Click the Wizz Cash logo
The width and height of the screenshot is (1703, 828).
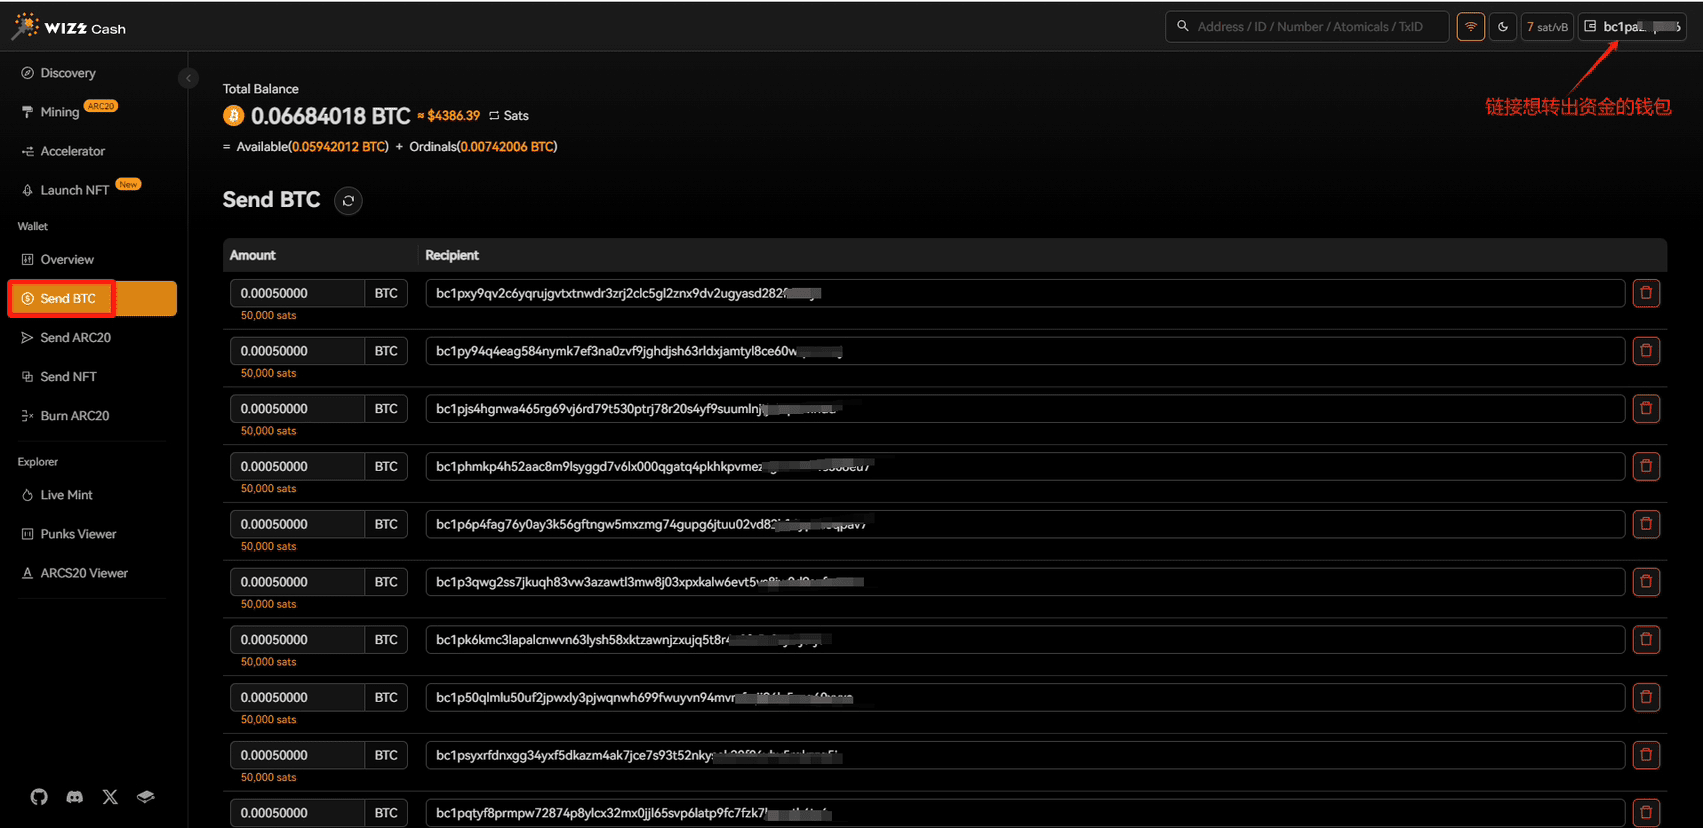68,27
